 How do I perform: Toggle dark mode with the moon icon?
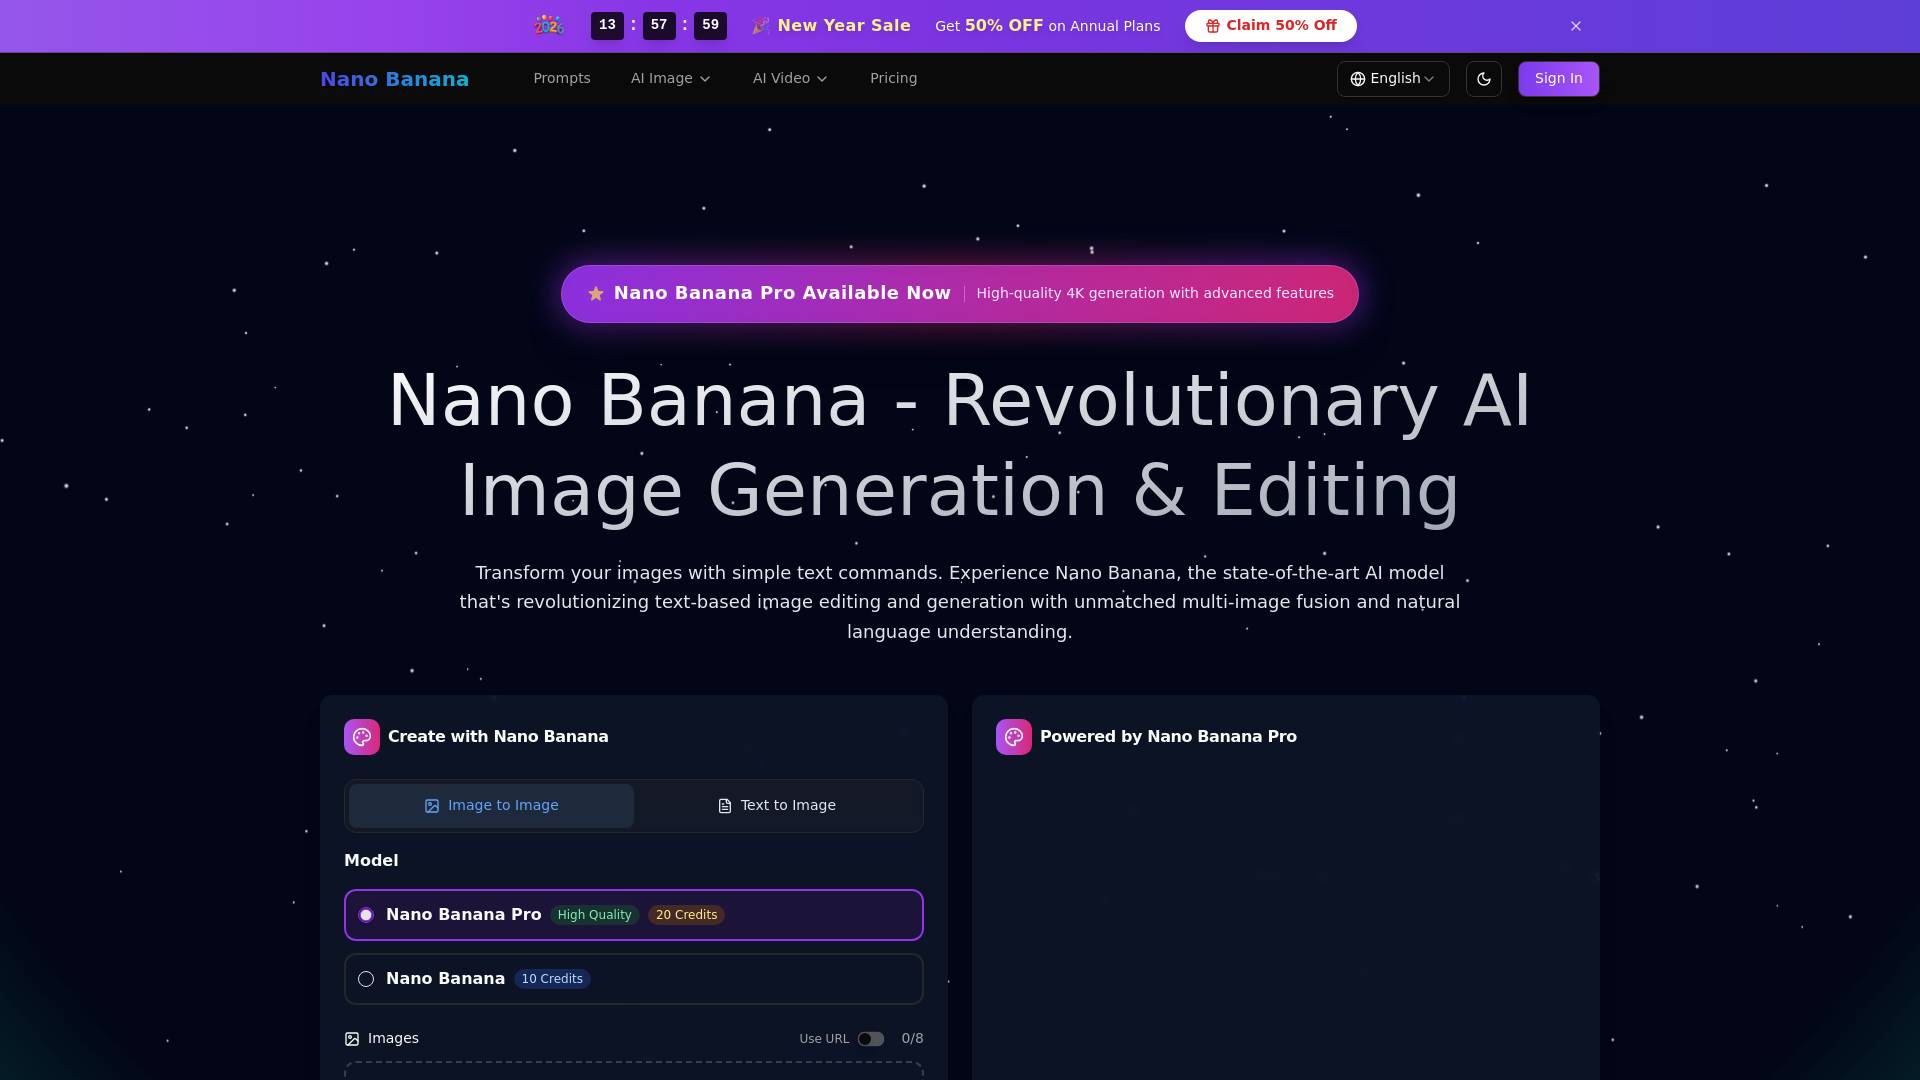click(x=1483, y=78)
